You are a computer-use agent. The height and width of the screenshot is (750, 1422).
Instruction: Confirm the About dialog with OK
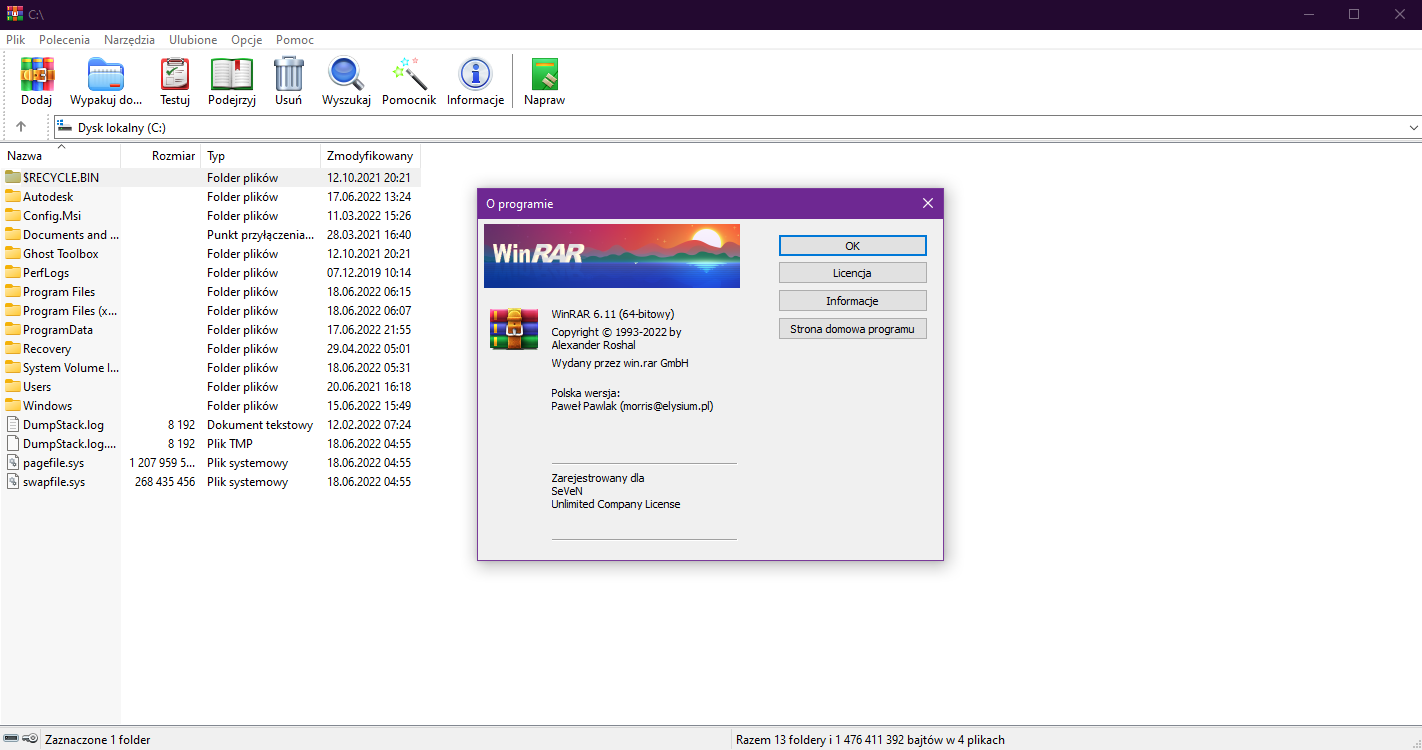point(853,245)
